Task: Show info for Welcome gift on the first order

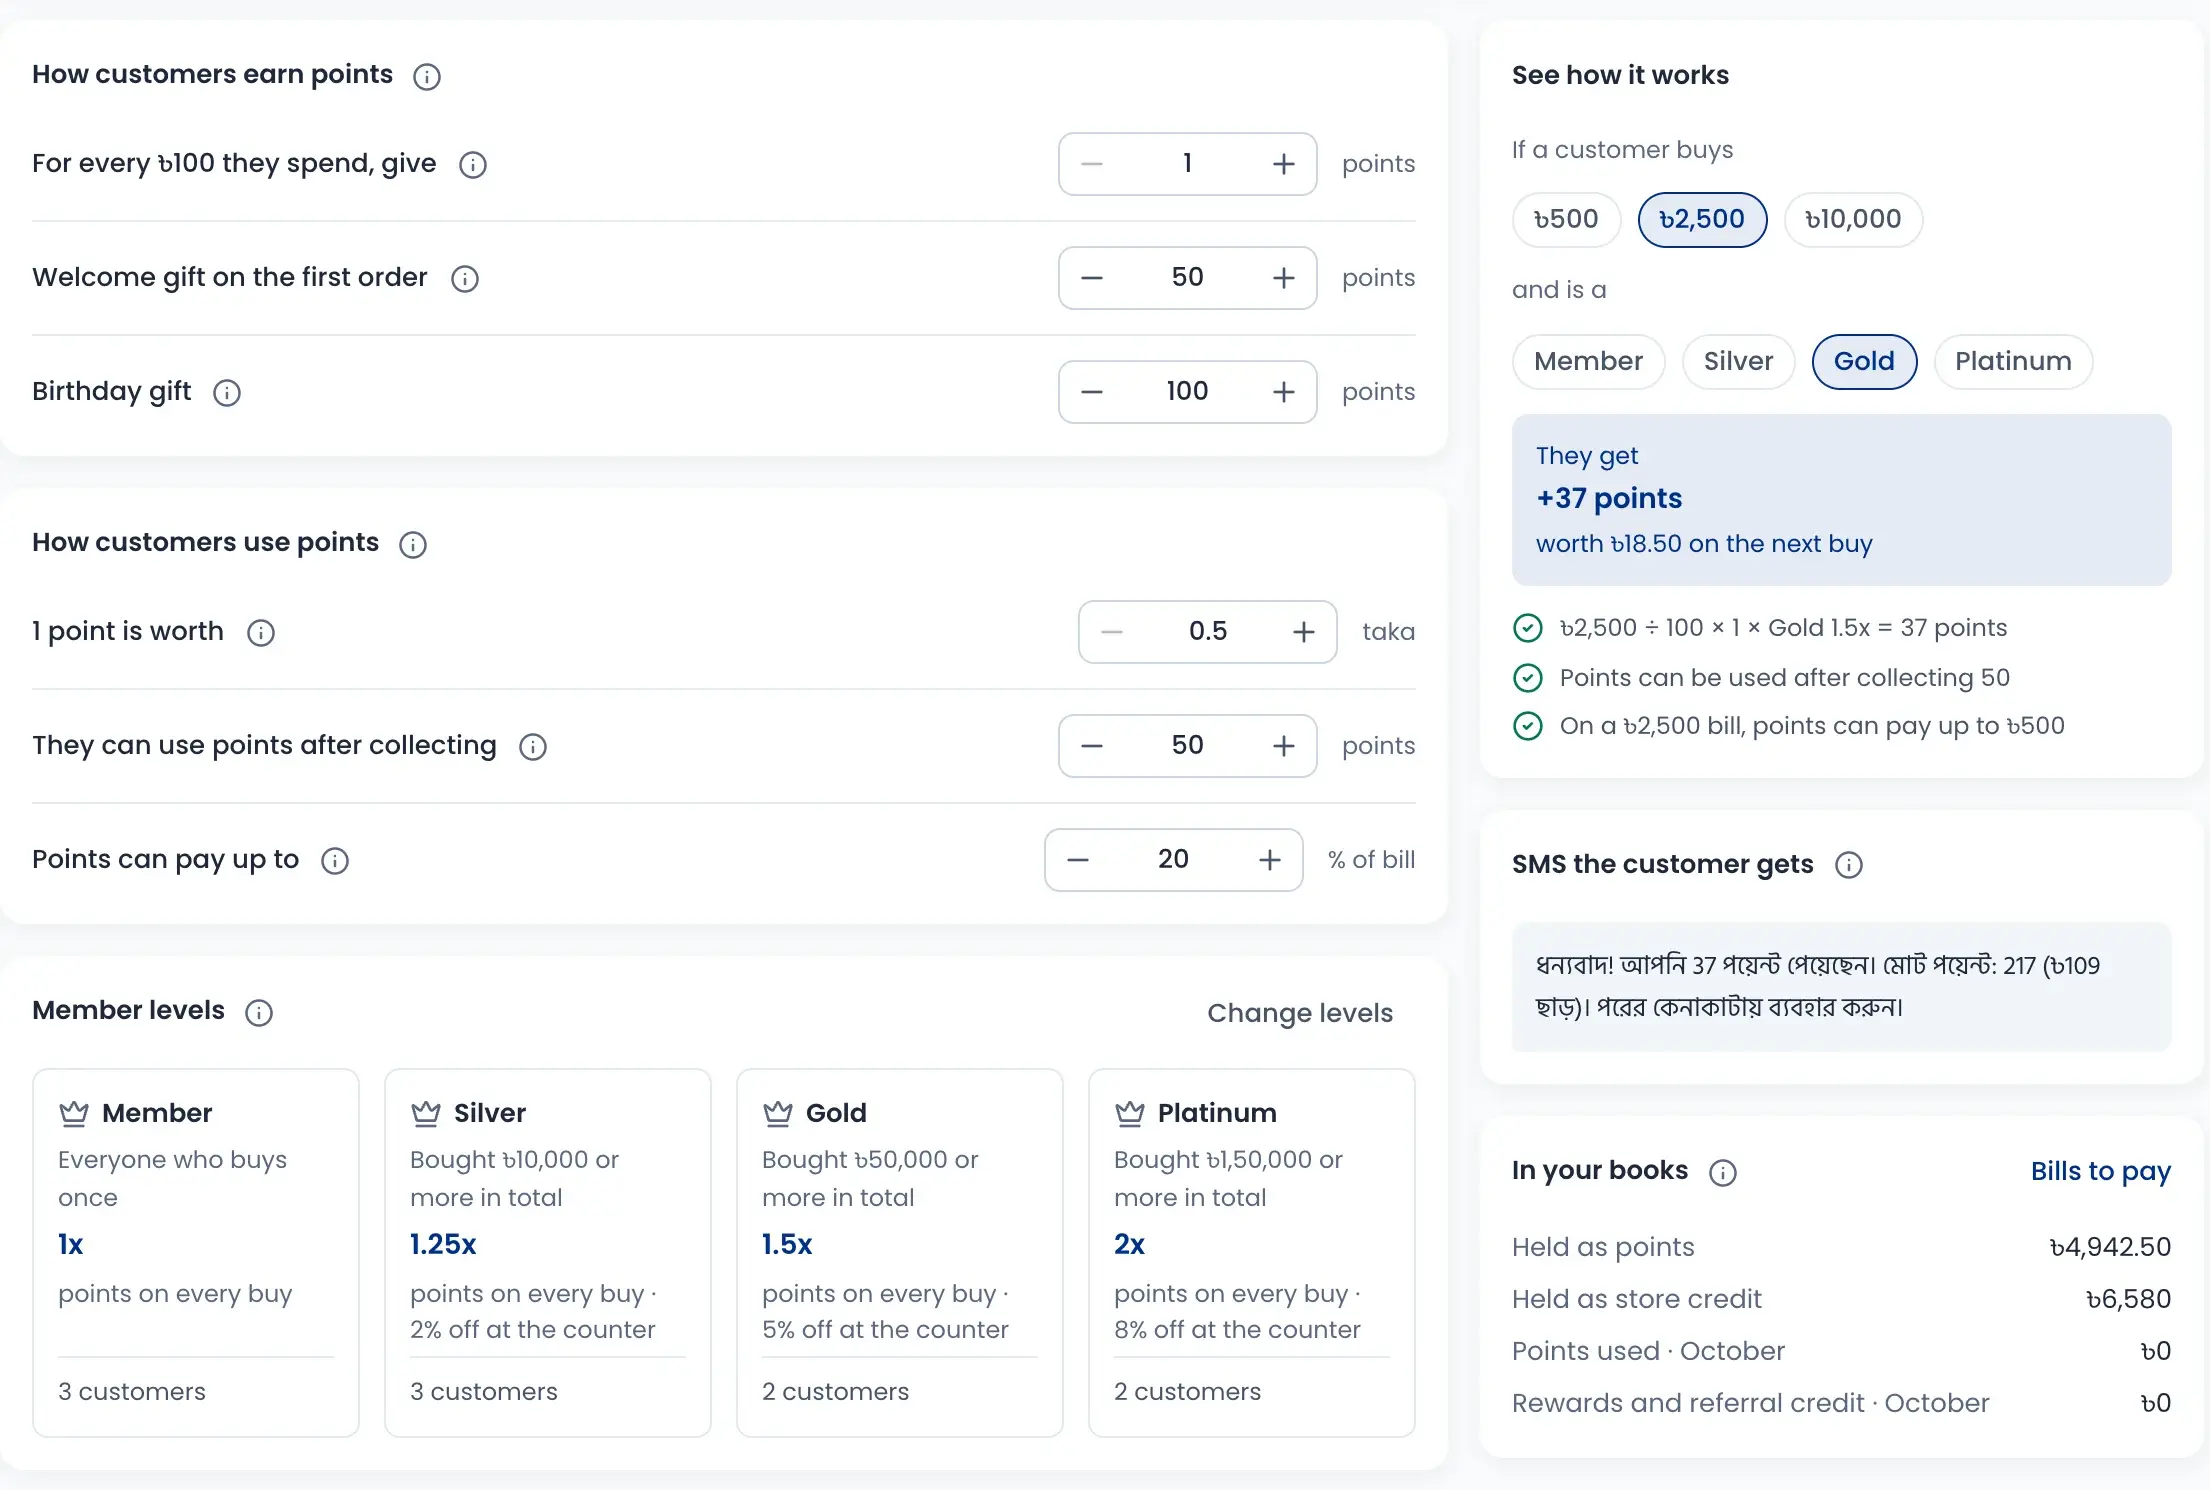Action: tap(465, 278)
